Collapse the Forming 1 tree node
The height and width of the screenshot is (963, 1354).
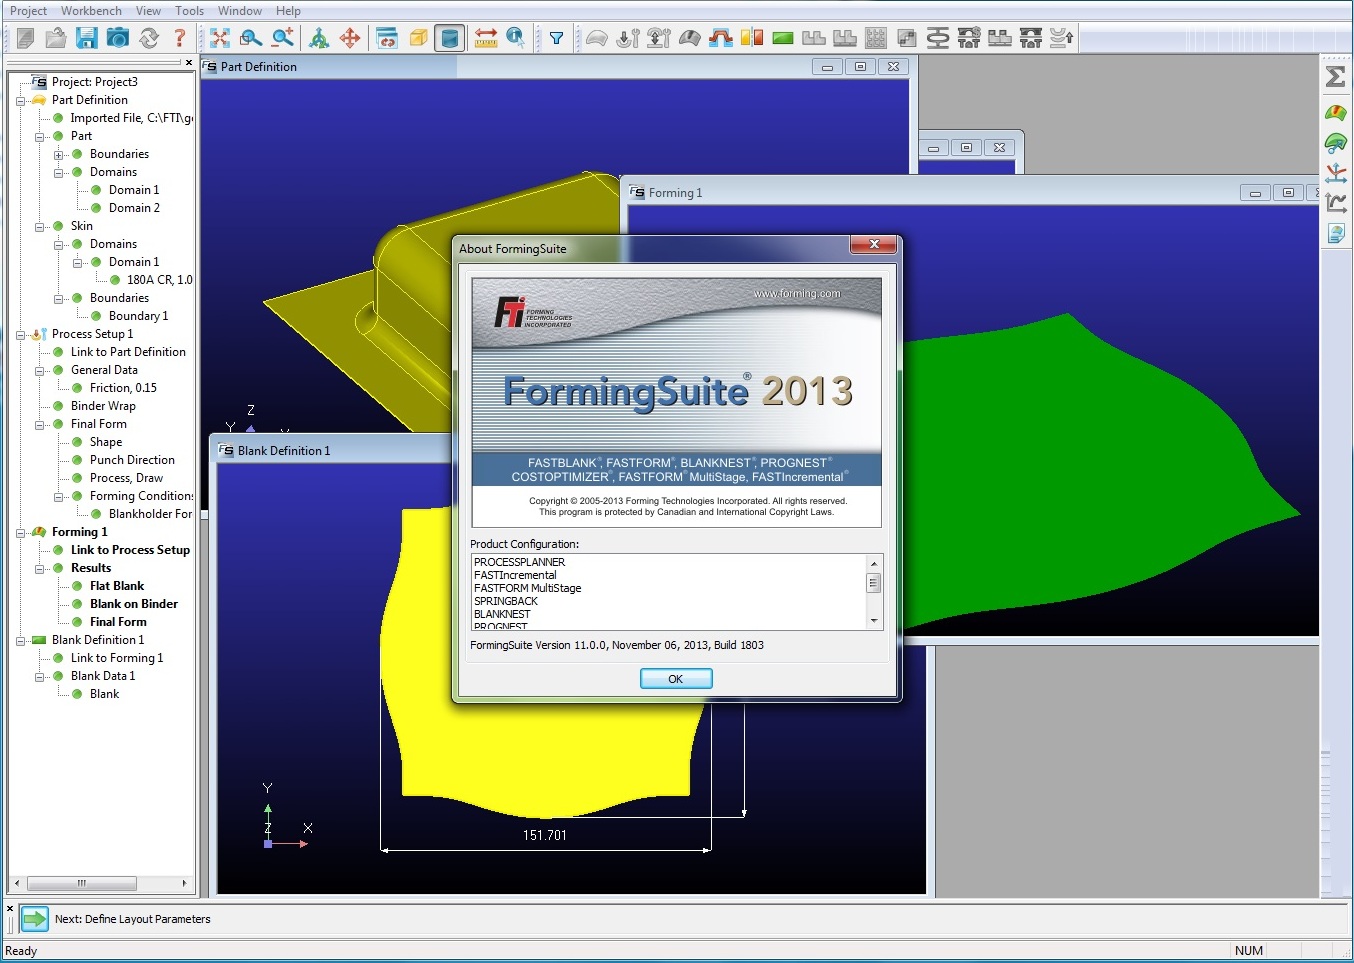(21, 532)
